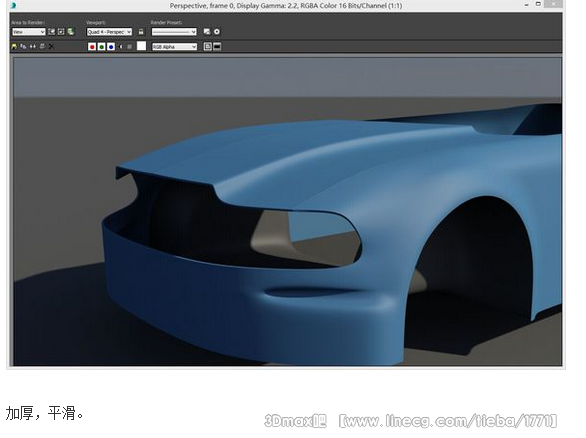Toggle the Lock to Viewport padlock
The height and width of the screenshot is (438, 586).
coord(141,32)
